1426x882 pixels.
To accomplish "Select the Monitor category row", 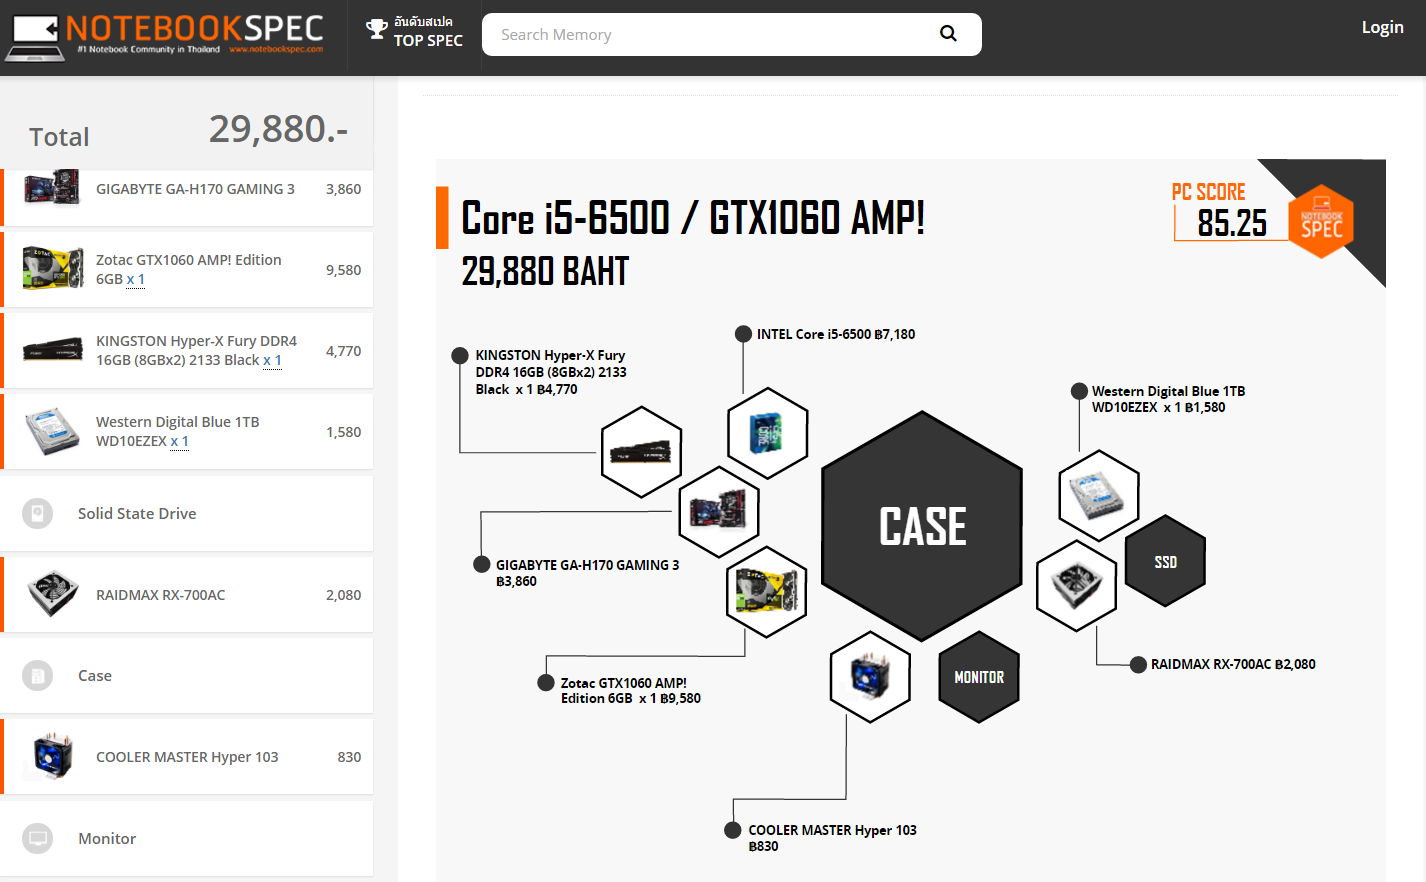I will point(187,838).
